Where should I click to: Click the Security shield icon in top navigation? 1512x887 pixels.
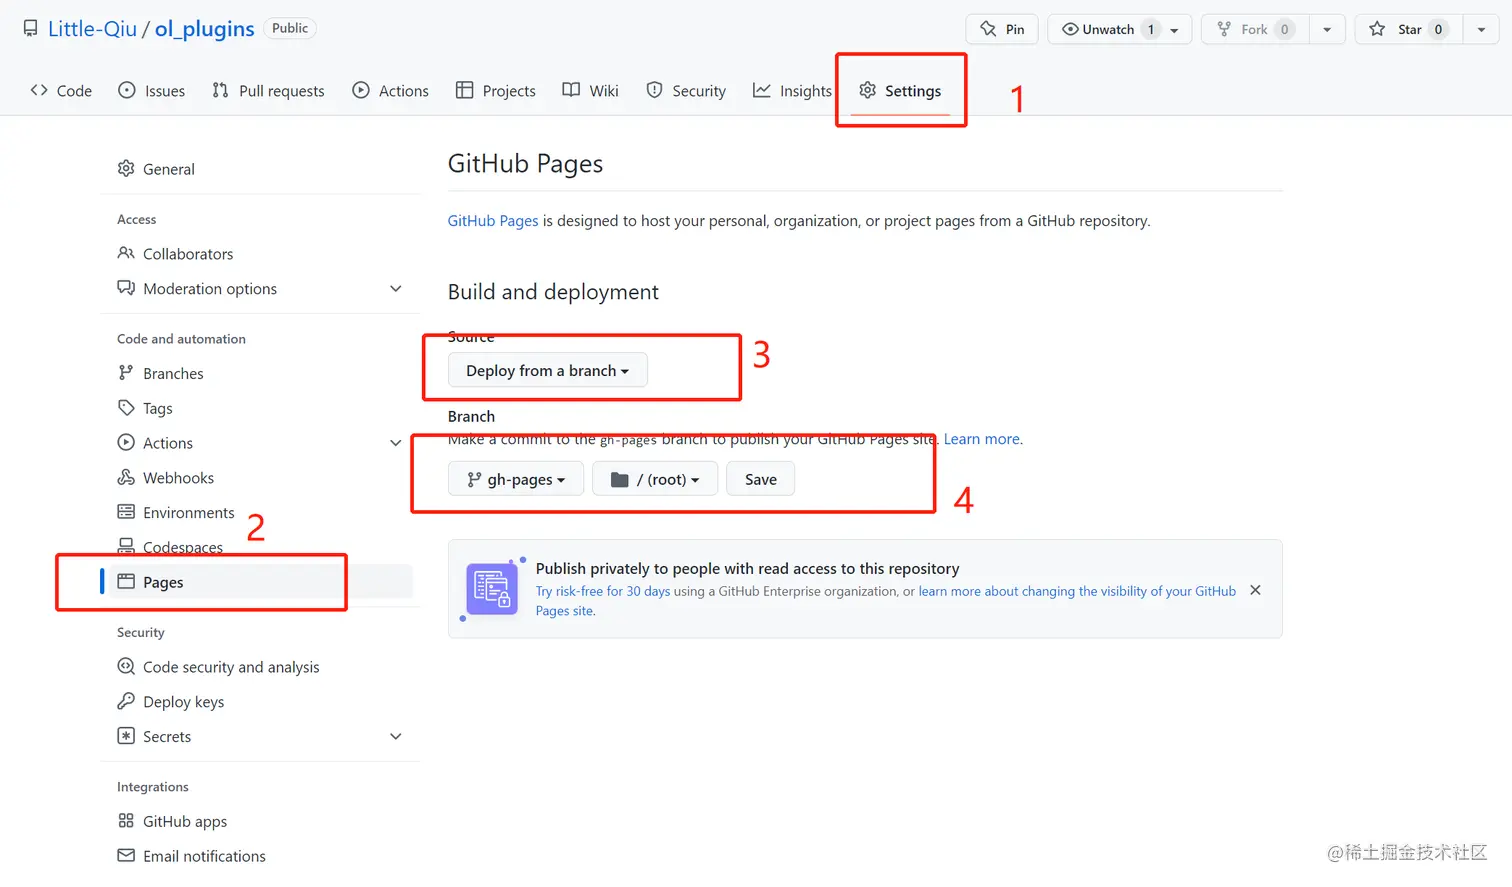coord(654,90)
